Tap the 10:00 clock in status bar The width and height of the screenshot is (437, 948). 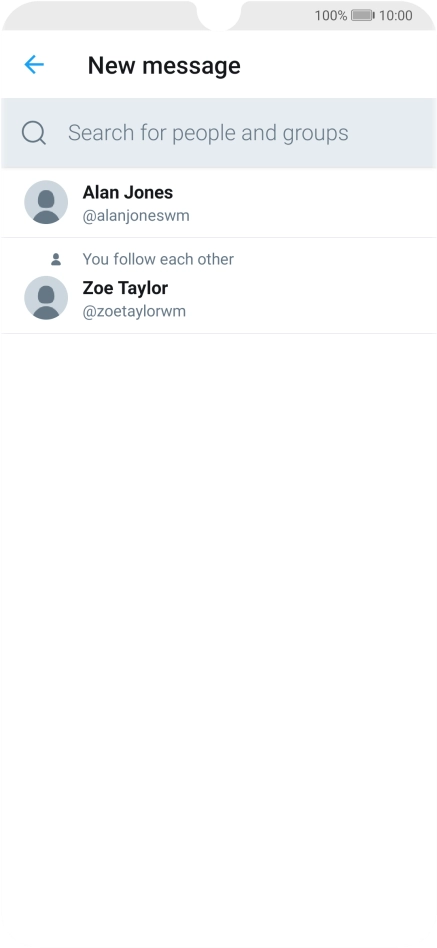(x=395, y=15)
